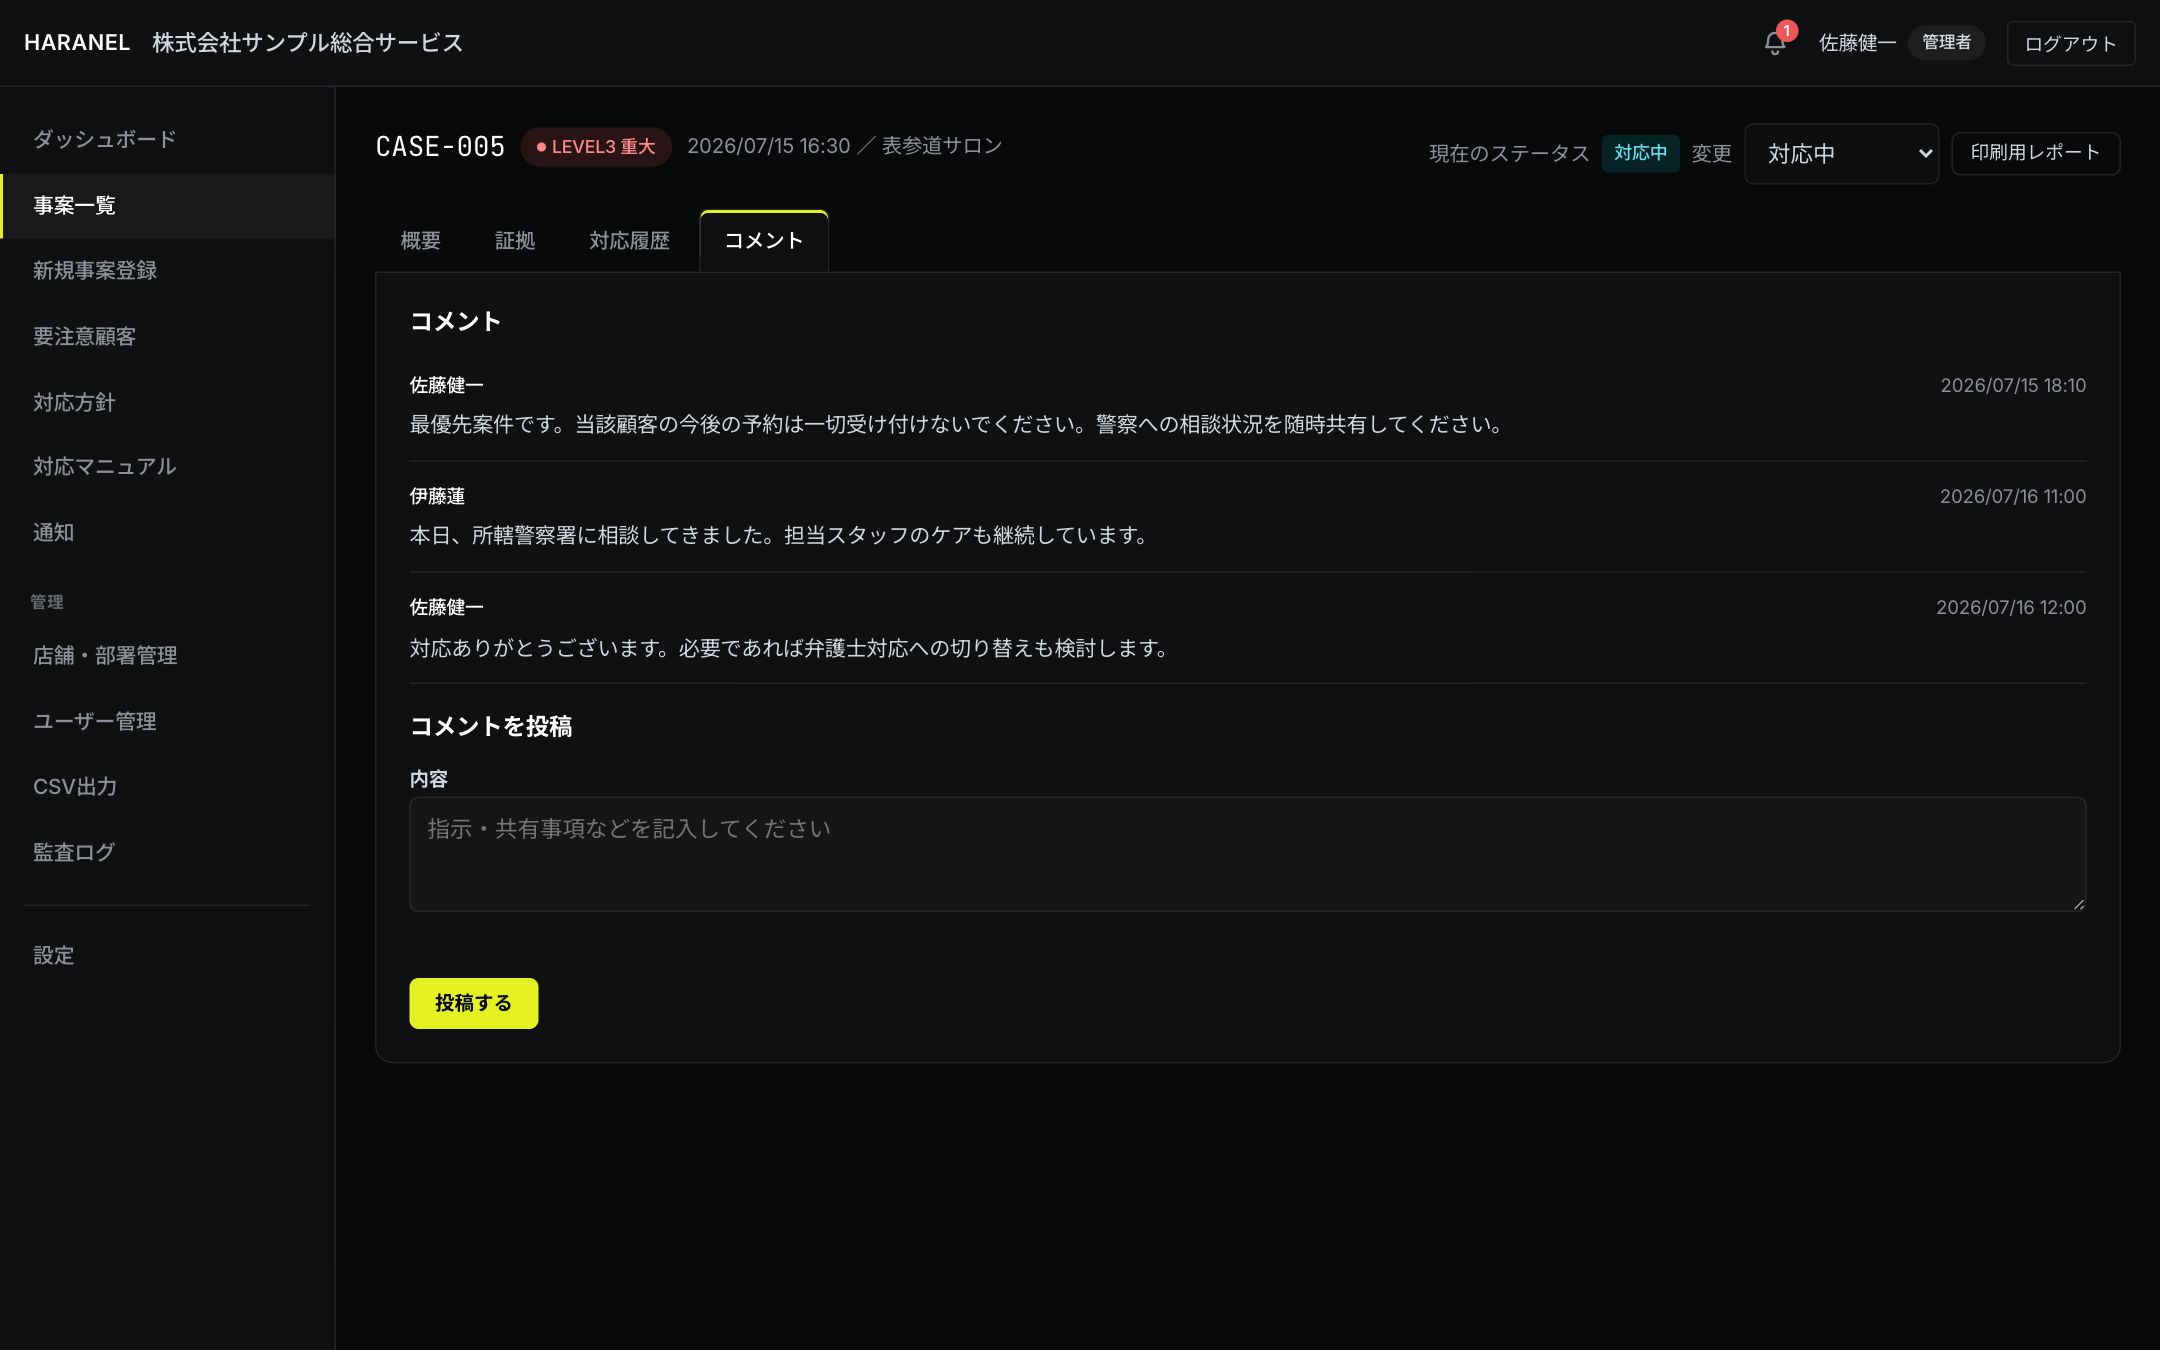Click the 印刷用レポート button

[2035, 153]
